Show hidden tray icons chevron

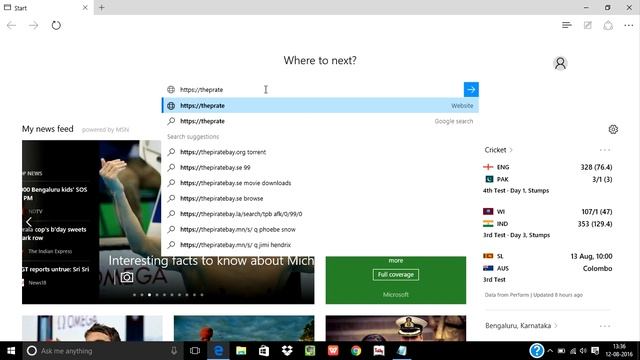[550, 351]
